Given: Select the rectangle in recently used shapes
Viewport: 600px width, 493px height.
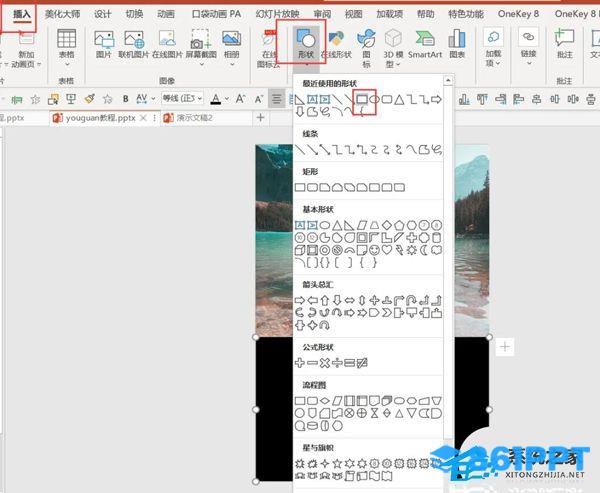Looking at the screenshot, I should [362, 99].
